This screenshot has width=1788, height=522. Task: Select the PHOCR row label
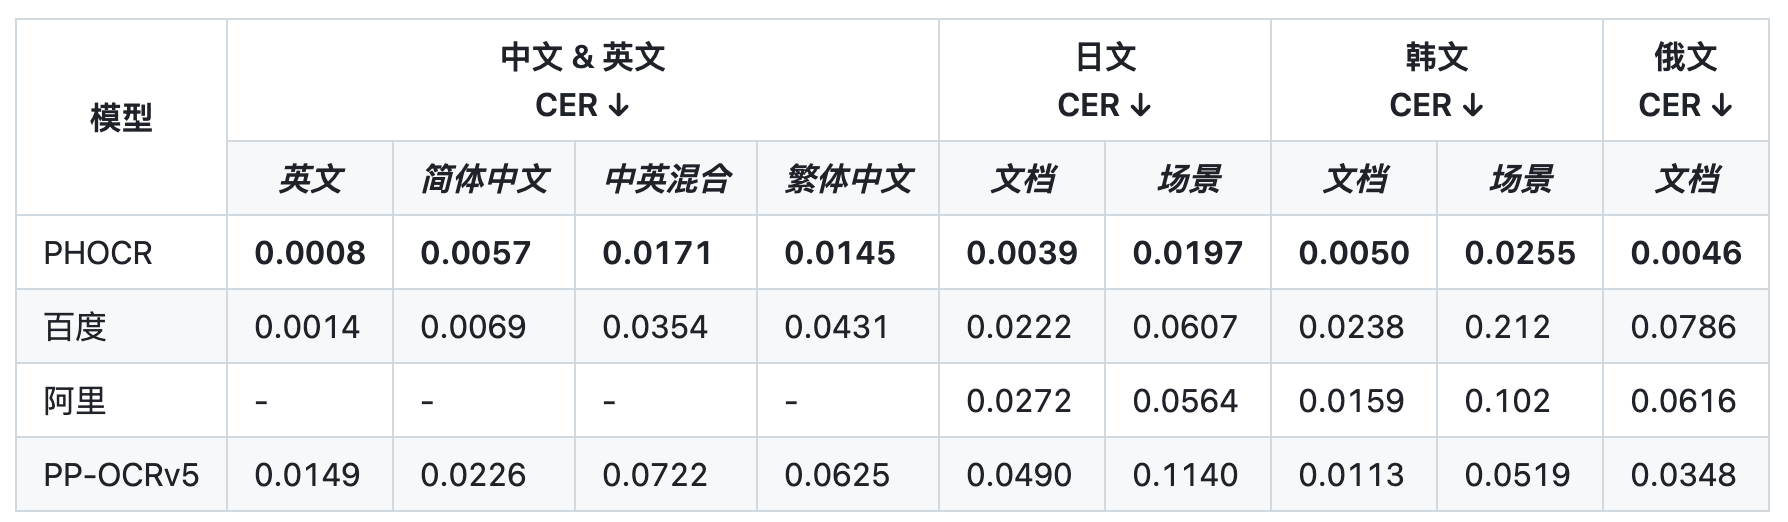point(98,253)
